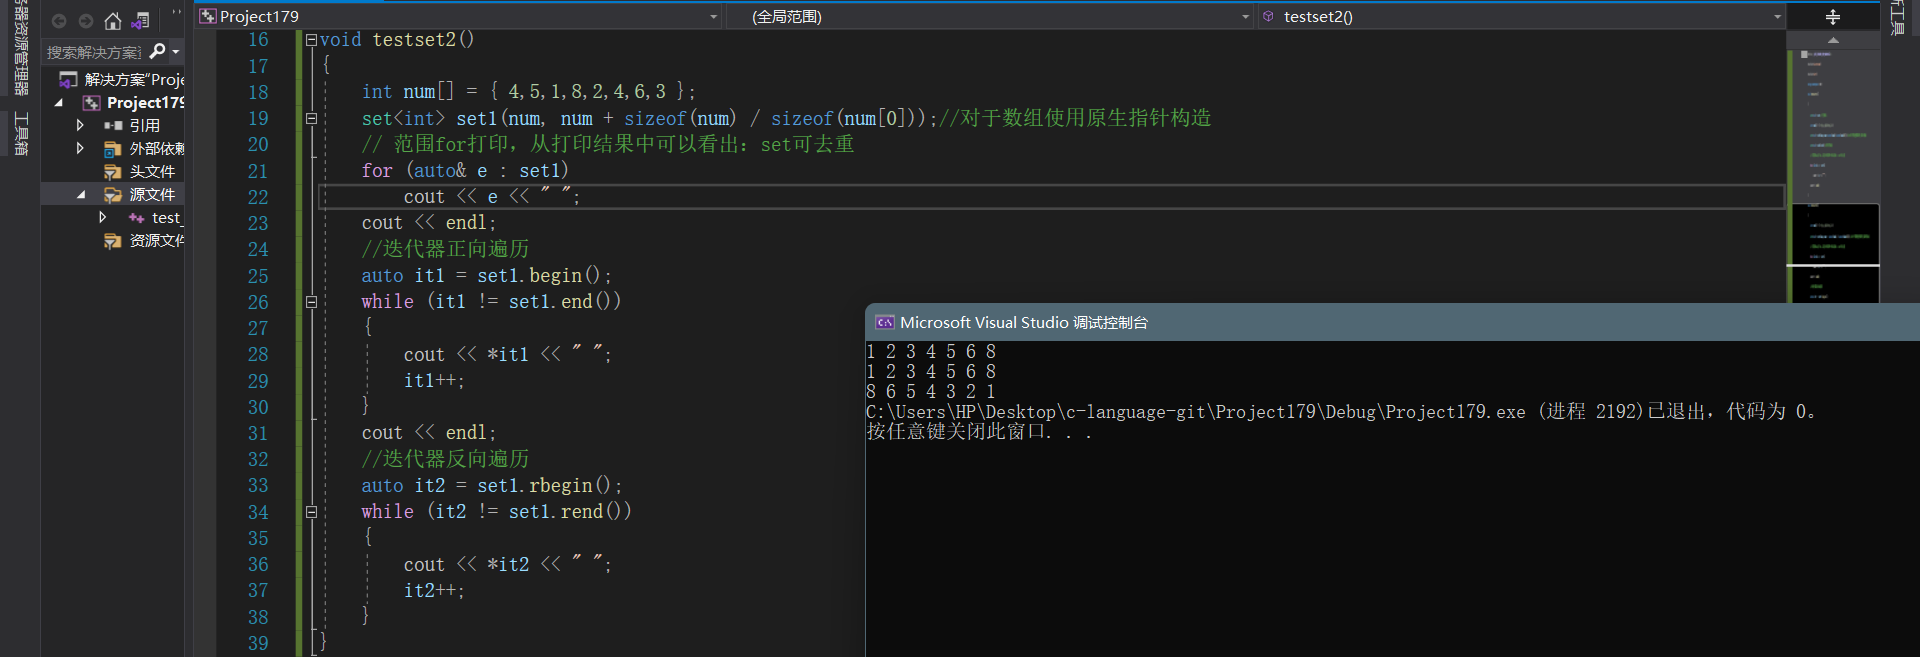Open the Project179 project dropdown in the navigation bar
This screenshot has height=657, width=1920.
[713, 17]
